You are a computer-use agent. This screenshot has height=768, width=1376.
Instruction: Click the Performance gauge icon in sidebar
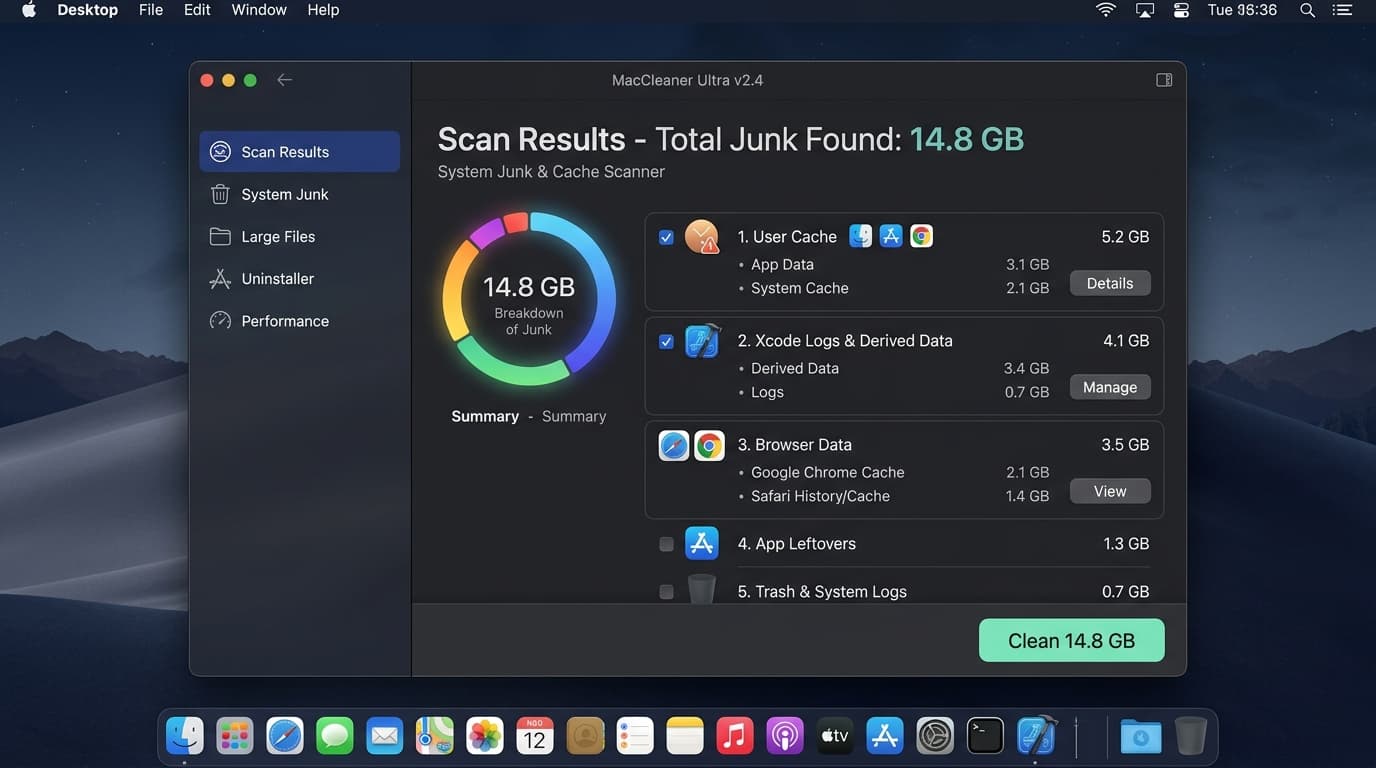tap(220, 321)
